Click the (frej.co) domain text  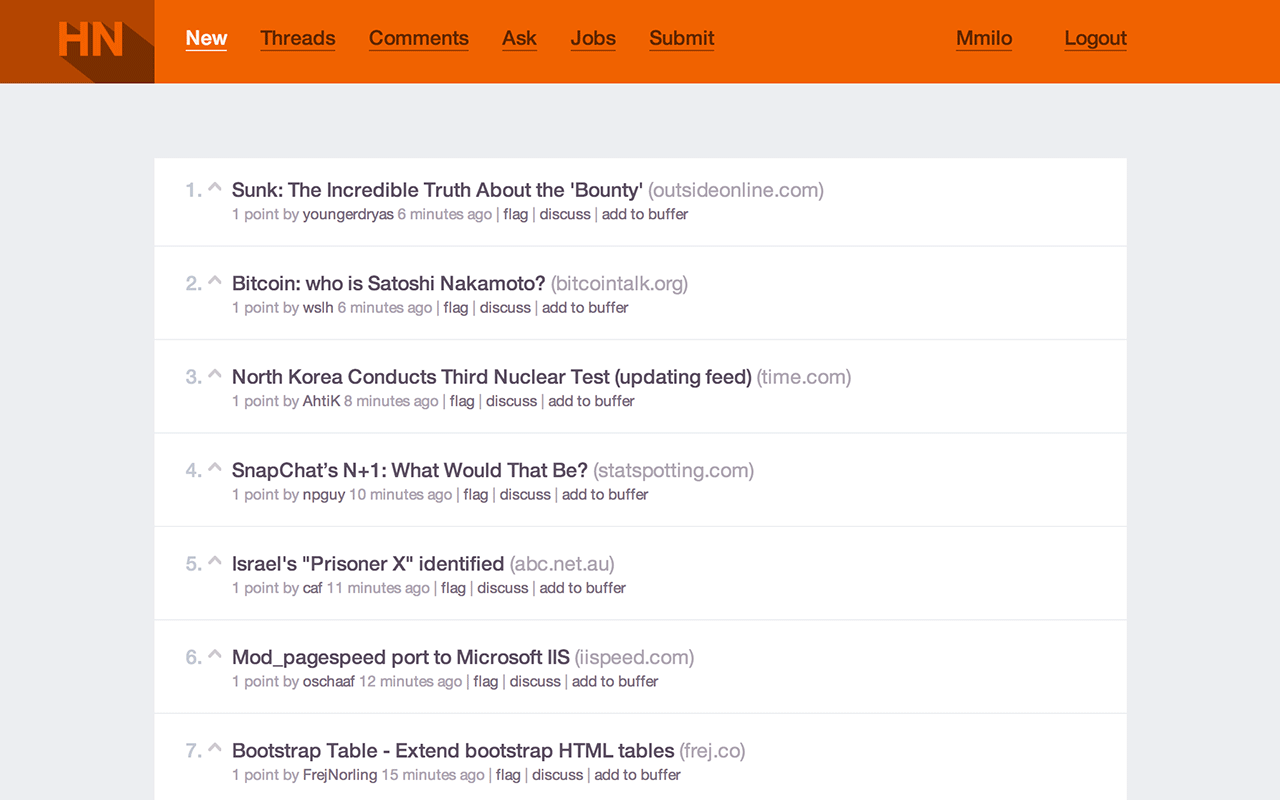[713, 751]
